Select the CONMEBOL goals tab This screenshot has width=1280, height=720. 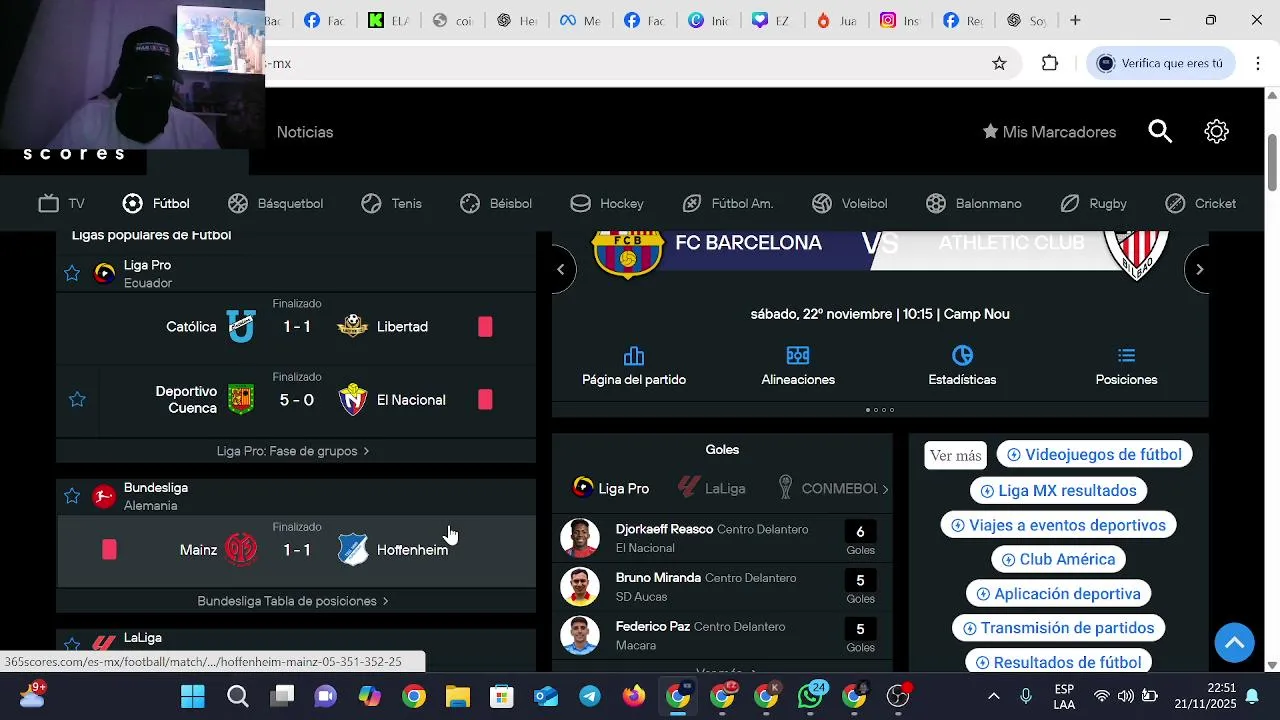(828, 488)
